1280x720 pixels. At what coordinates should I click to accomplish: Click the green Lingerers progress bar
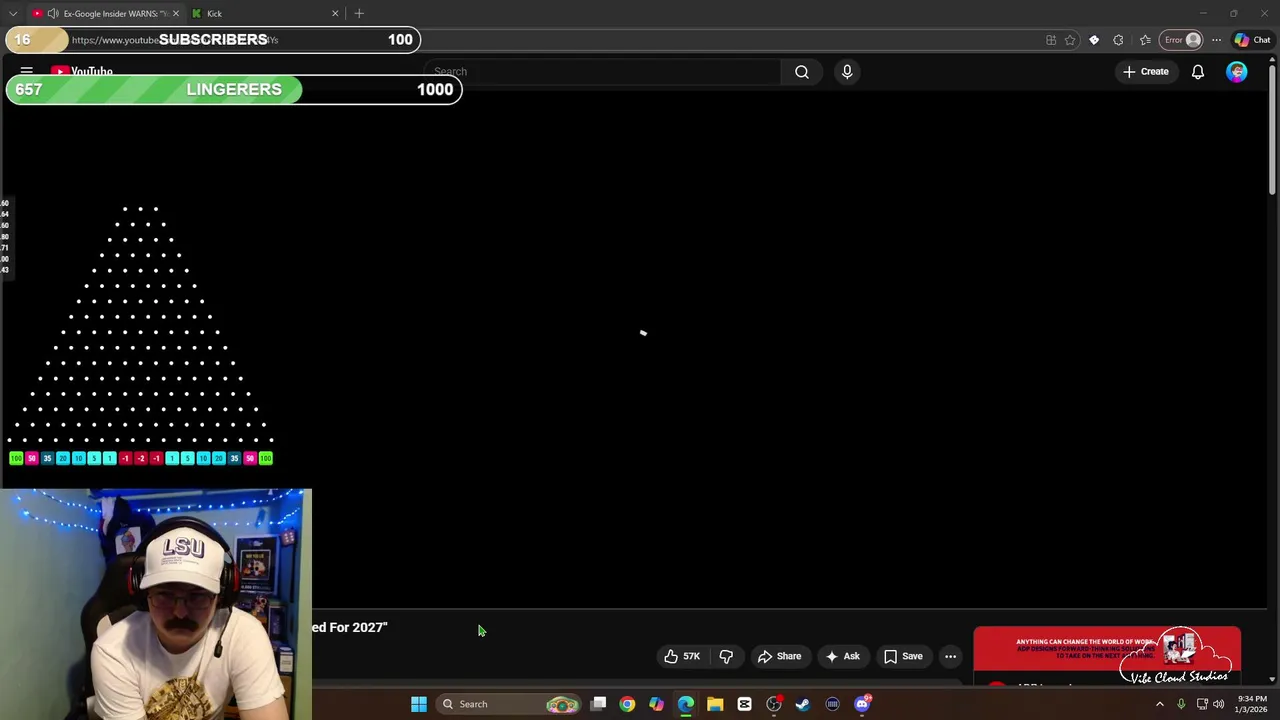click(x=234, y=89)
